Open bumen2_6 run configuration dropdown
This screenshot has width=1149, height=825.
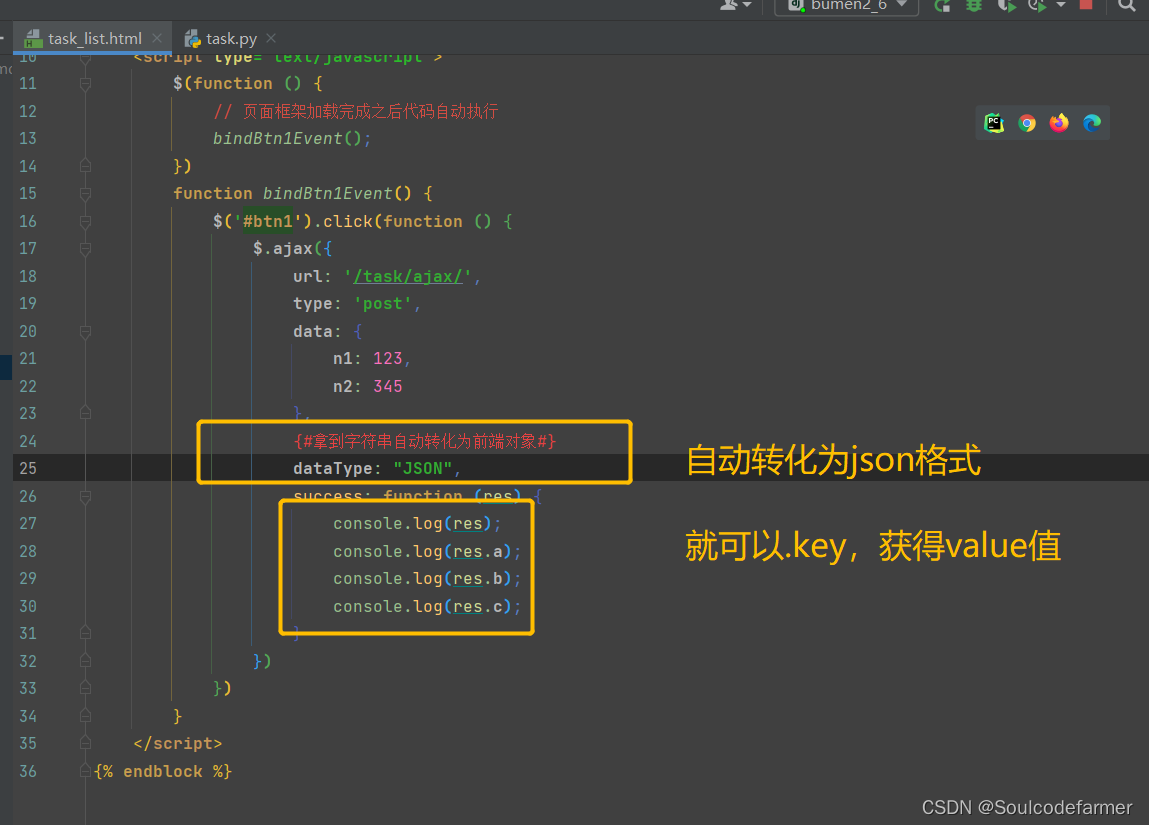click(x=847, y=6)
